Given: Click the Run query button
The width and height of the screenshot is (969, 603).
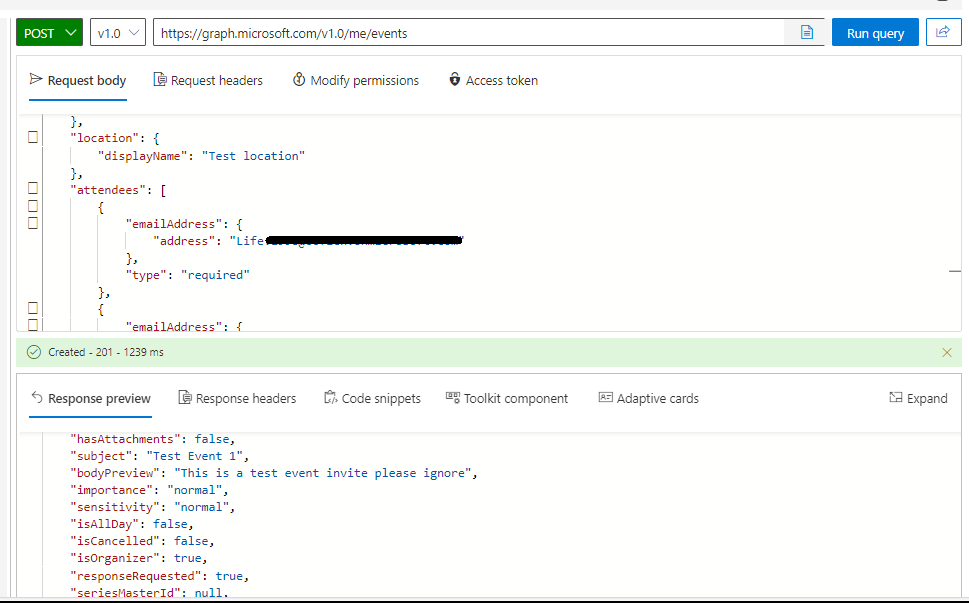Looking at the screenshot, I should pos(874,31).
